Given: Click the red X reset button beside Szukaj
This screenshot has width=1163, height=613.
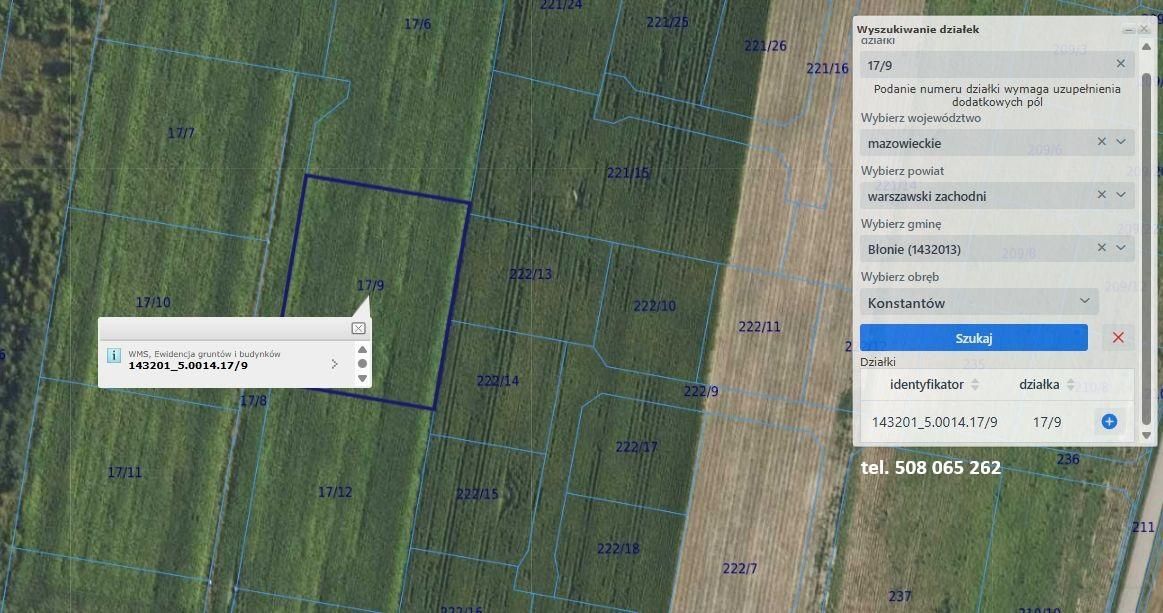Looking at the screenshot, I should (x=1118, y=338).
